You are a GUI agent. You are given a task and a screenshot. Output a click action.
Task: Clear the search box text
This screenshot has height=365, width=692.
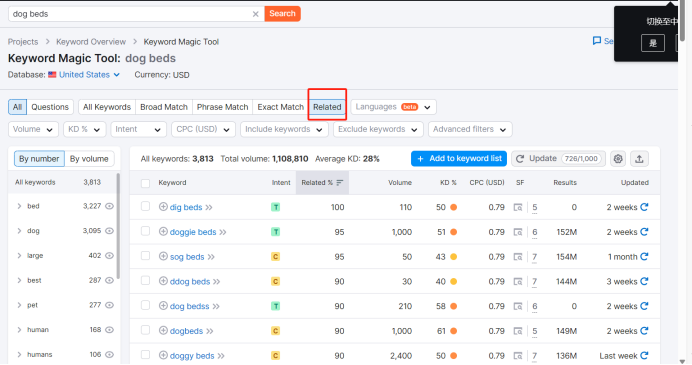[x=256, y=14]
